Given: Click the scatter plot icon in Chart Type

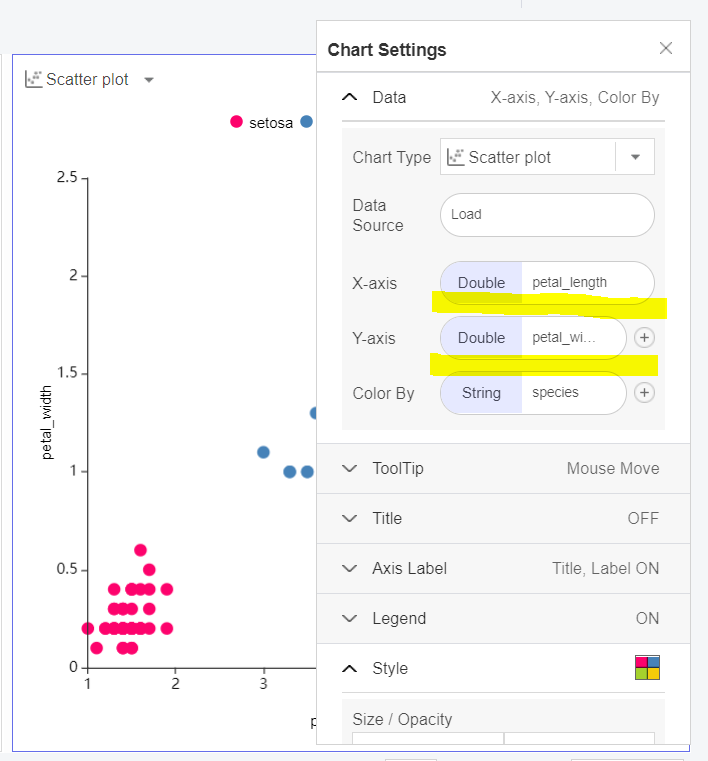Looking at the screenshot, I should [456, 157].
